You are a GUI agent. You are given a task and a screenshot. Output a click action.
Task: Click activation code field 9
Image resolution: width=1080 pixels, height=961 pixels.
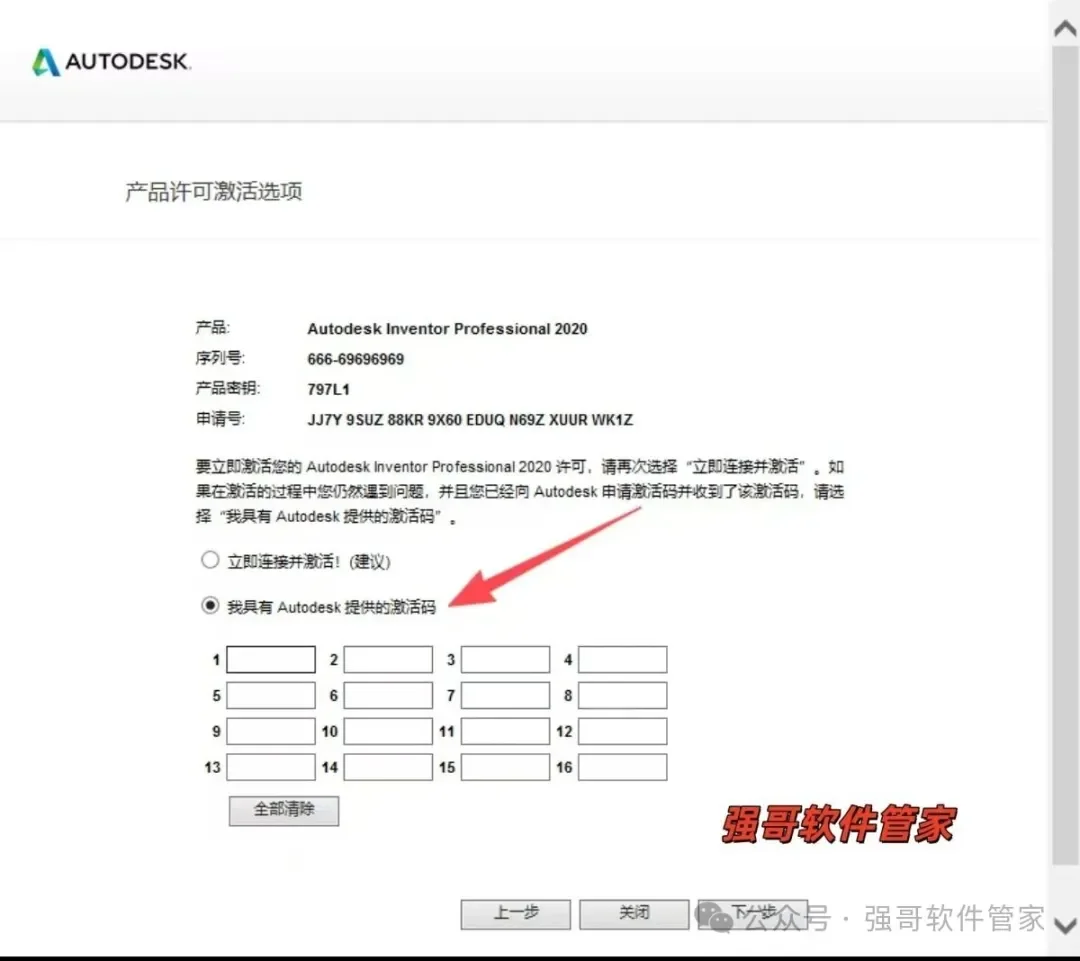point(271,731)
